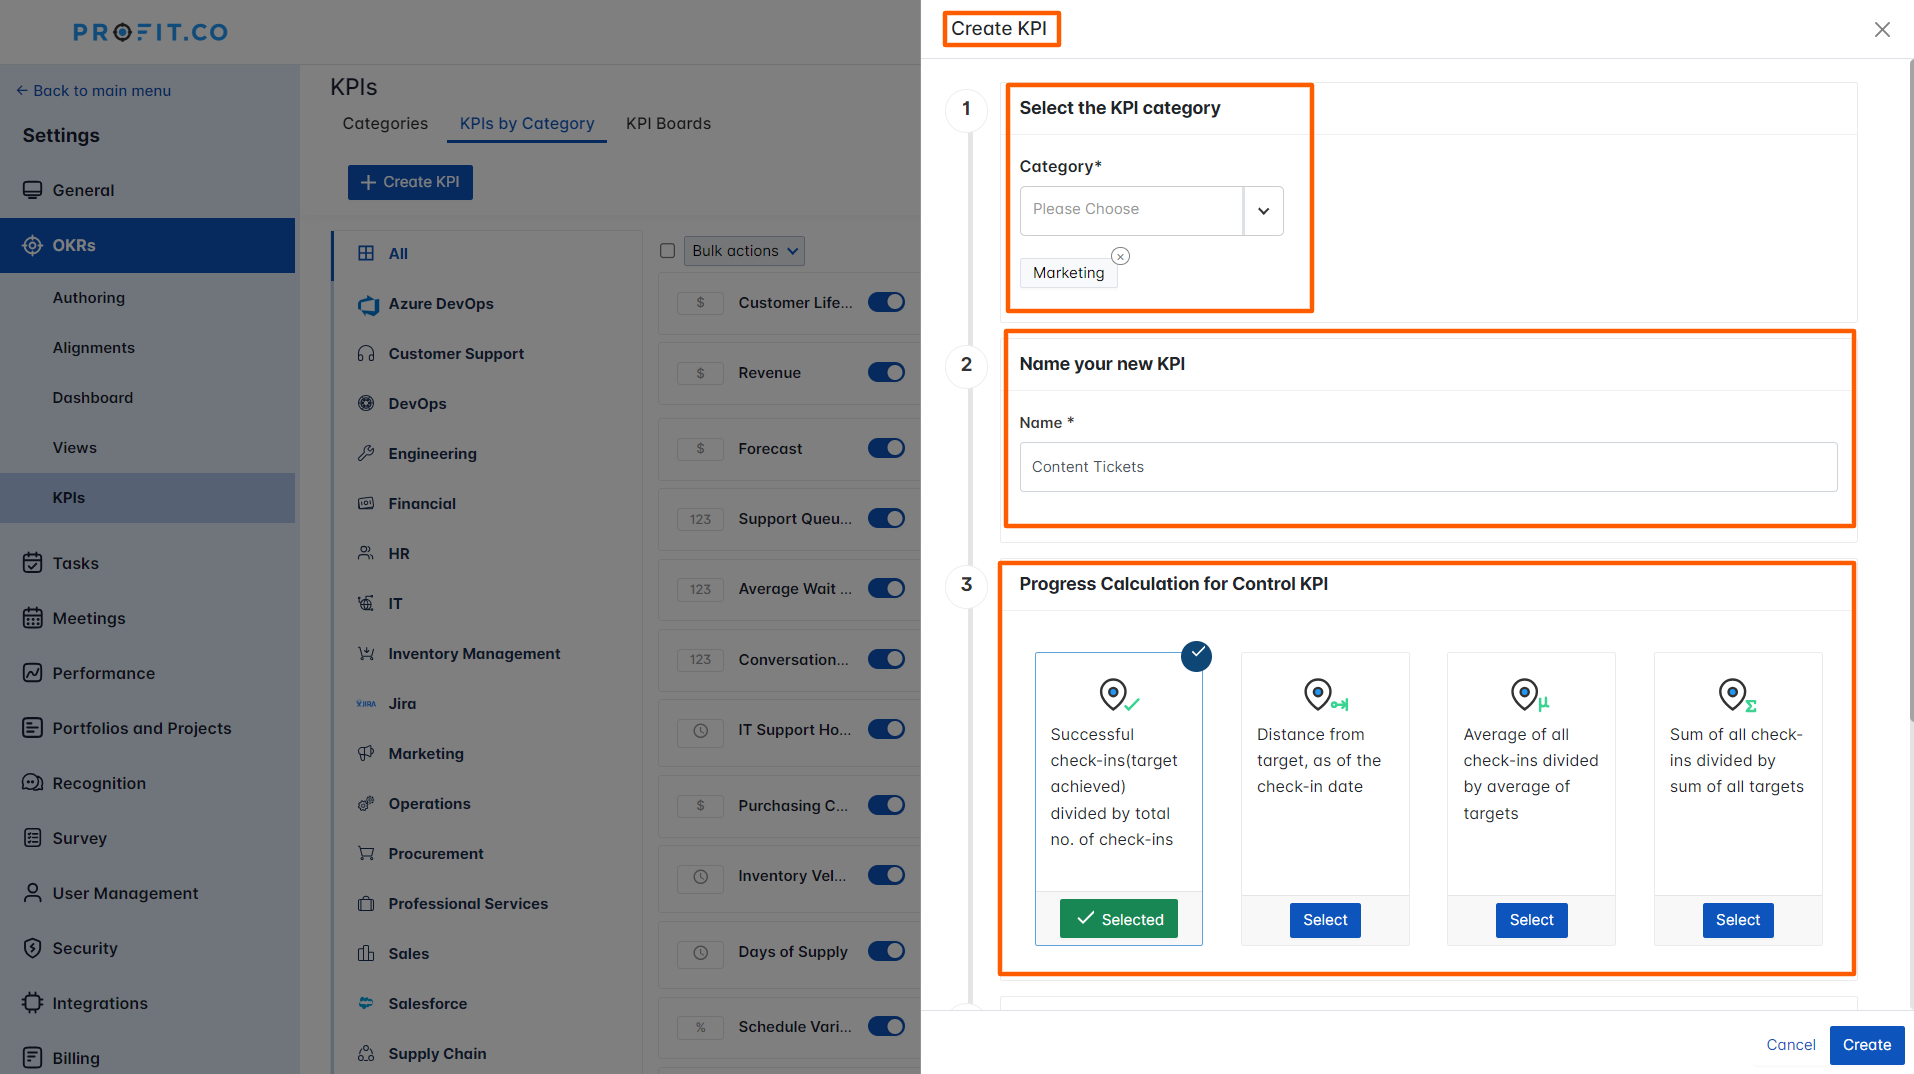Viewport: 1914px width, 1074px height.
Task: Select the Meetings icon in the sidebar
Action: pyautogui.click(x=33, y=618)
